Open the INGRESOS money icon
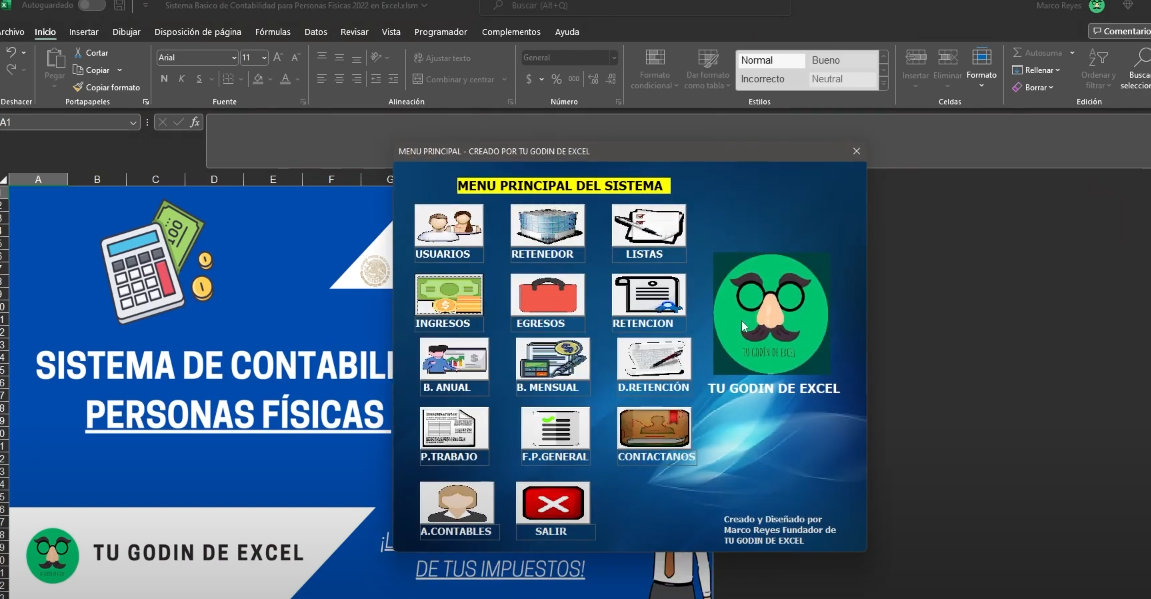This screenshot has width=1151, height=599. click(x=449, y=294)
